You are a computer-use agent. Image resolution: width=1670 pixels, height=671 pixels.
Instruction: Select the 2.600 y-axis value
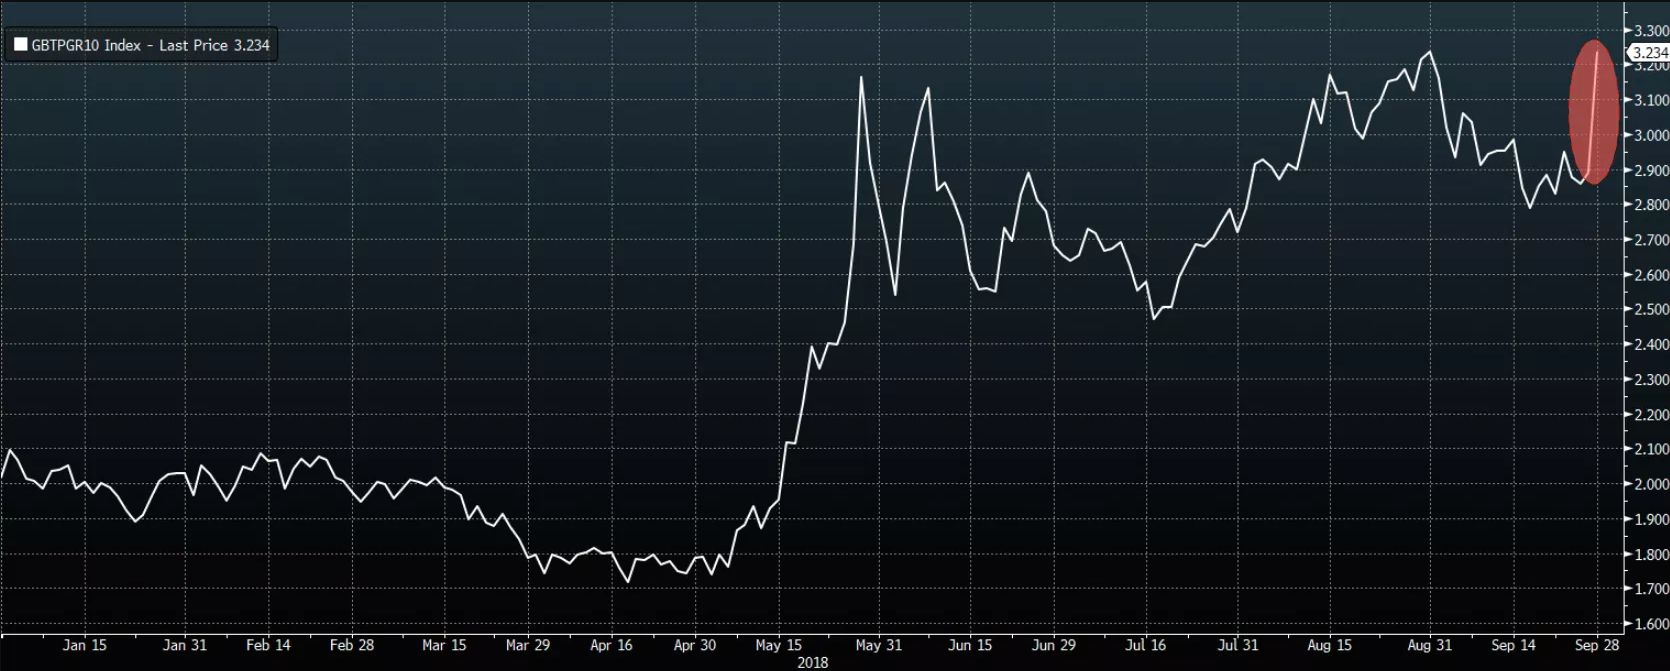click(x=1651, y=275)
